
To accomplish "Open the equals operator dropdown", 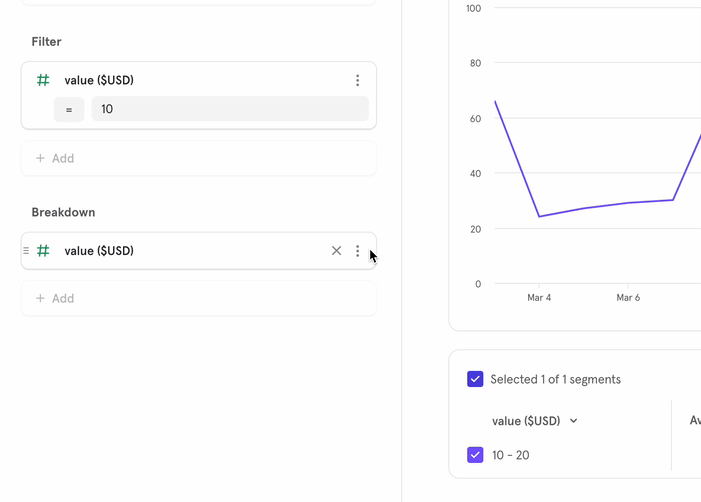I will click(x=69, y=109).
